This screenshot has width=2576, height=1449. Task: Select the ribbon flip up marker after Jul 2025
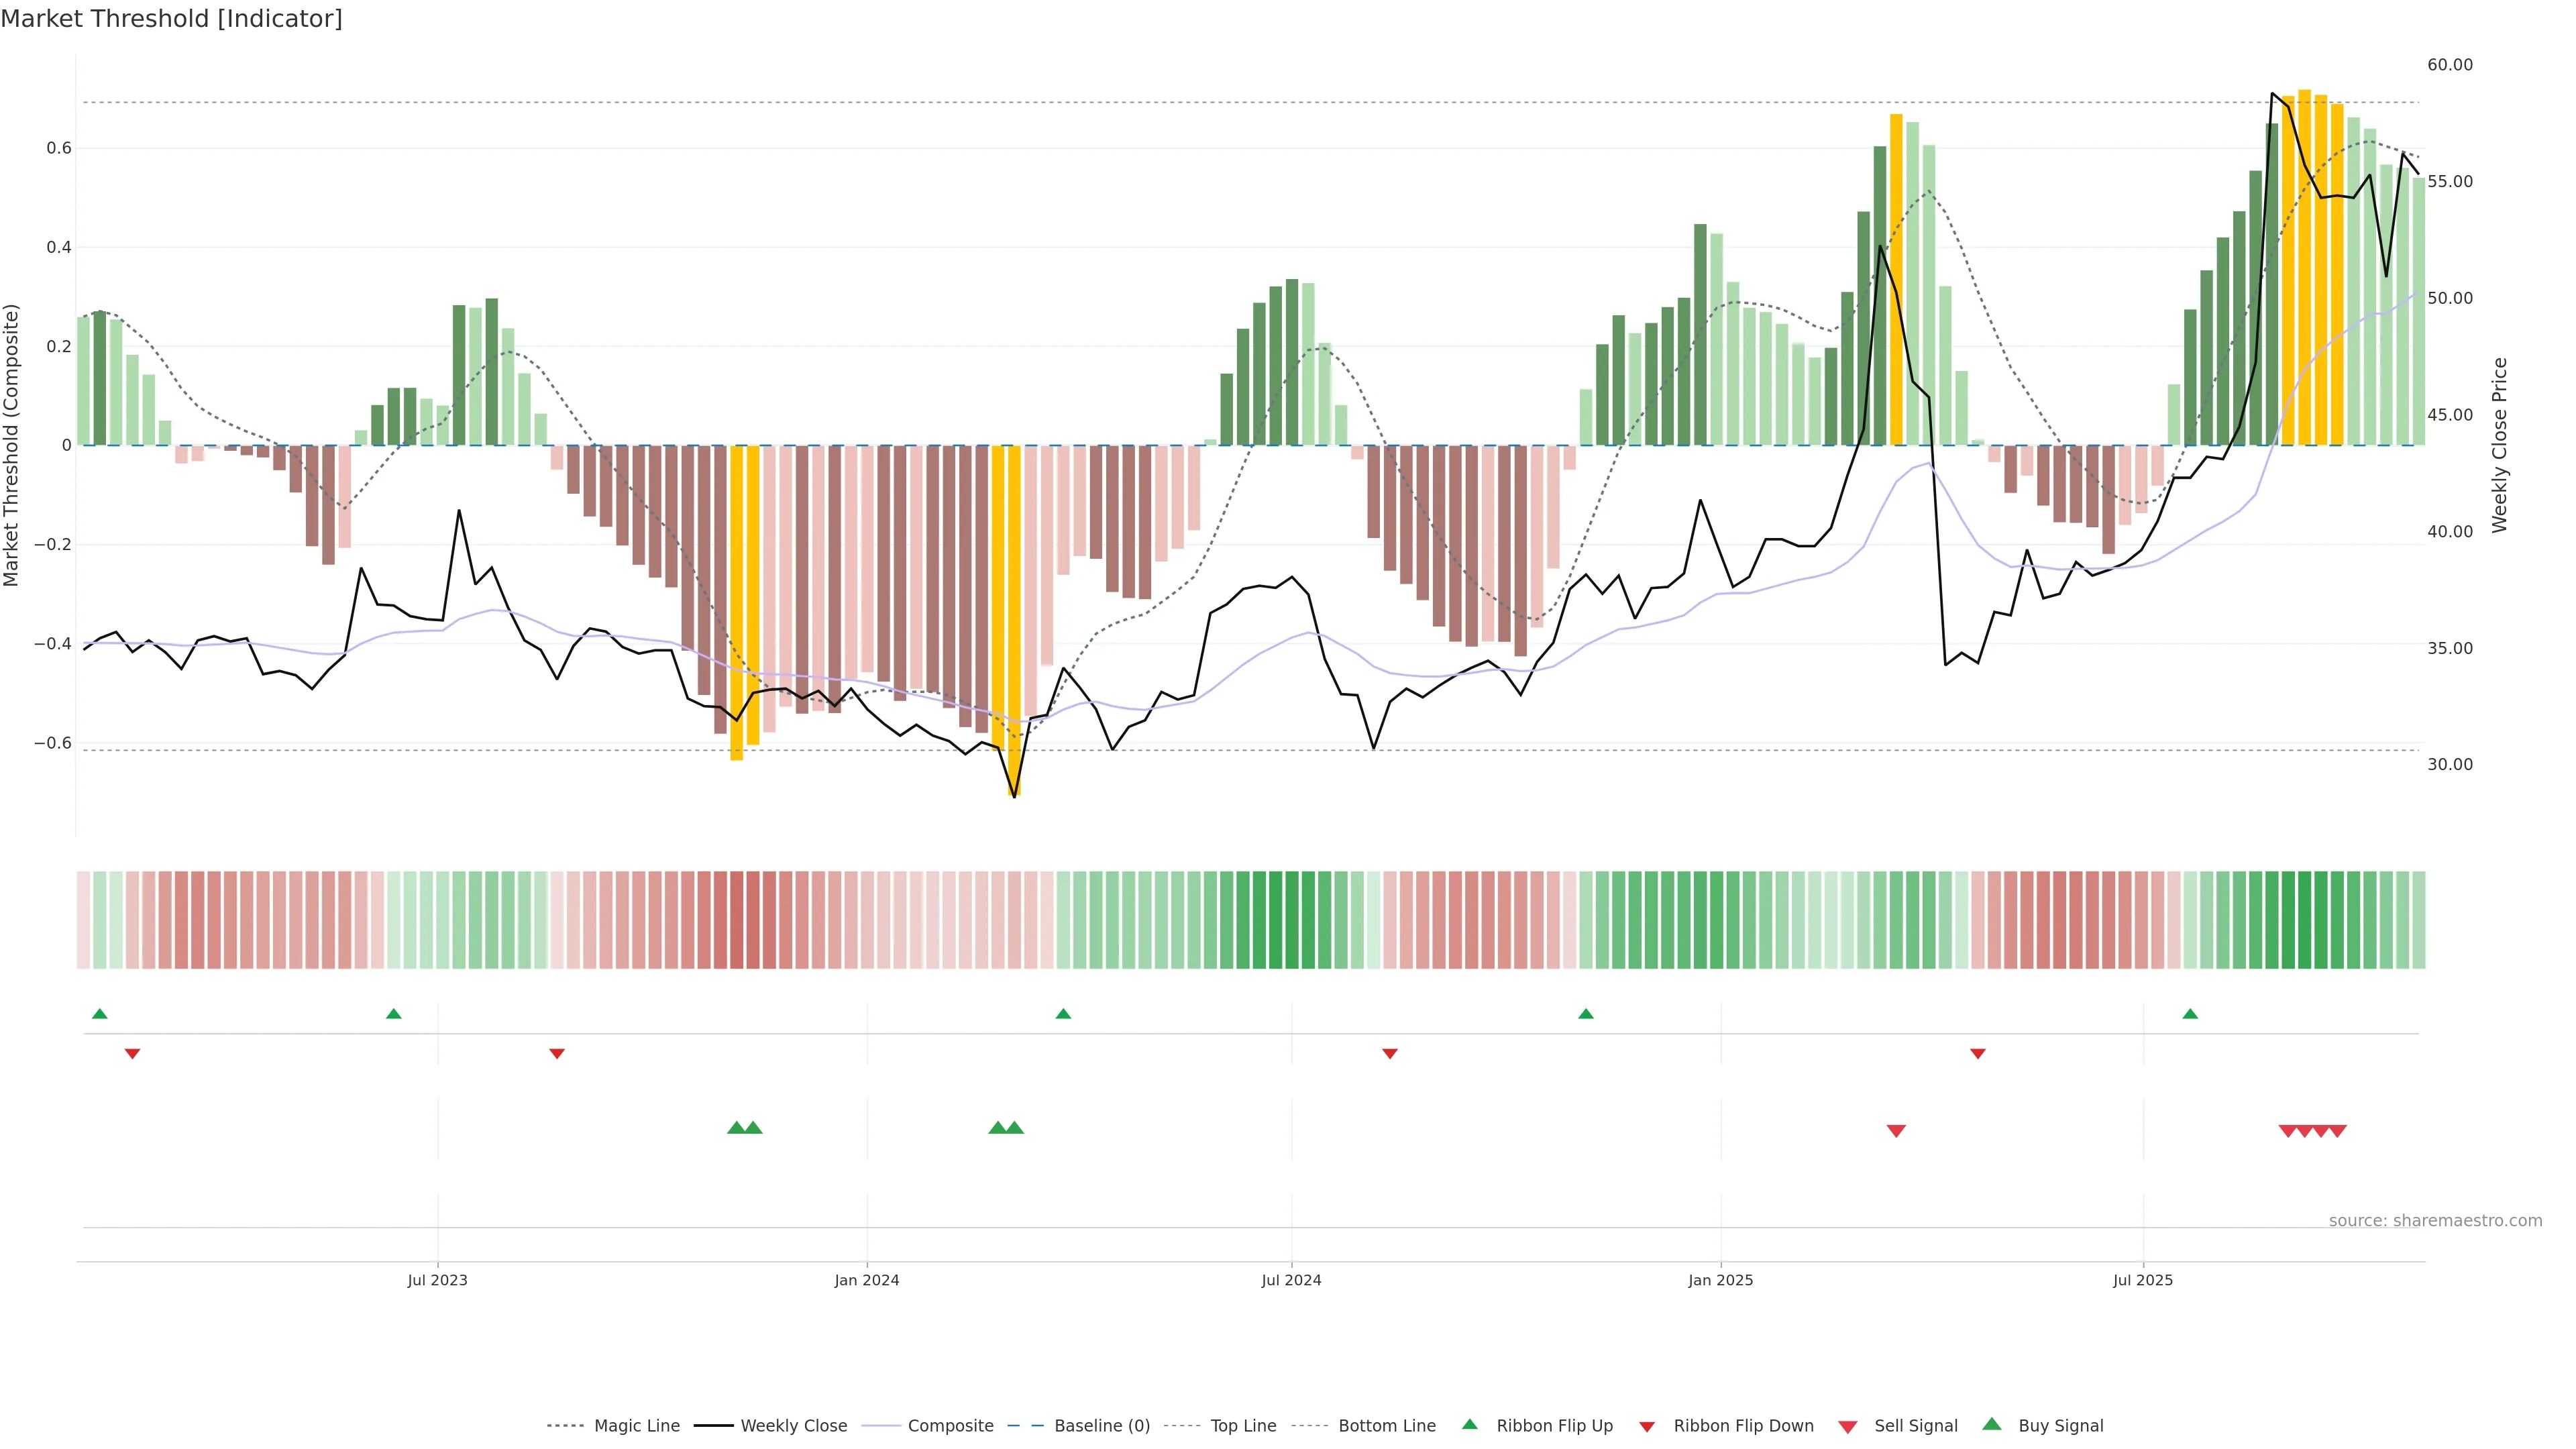[x=2190, y=1014]
